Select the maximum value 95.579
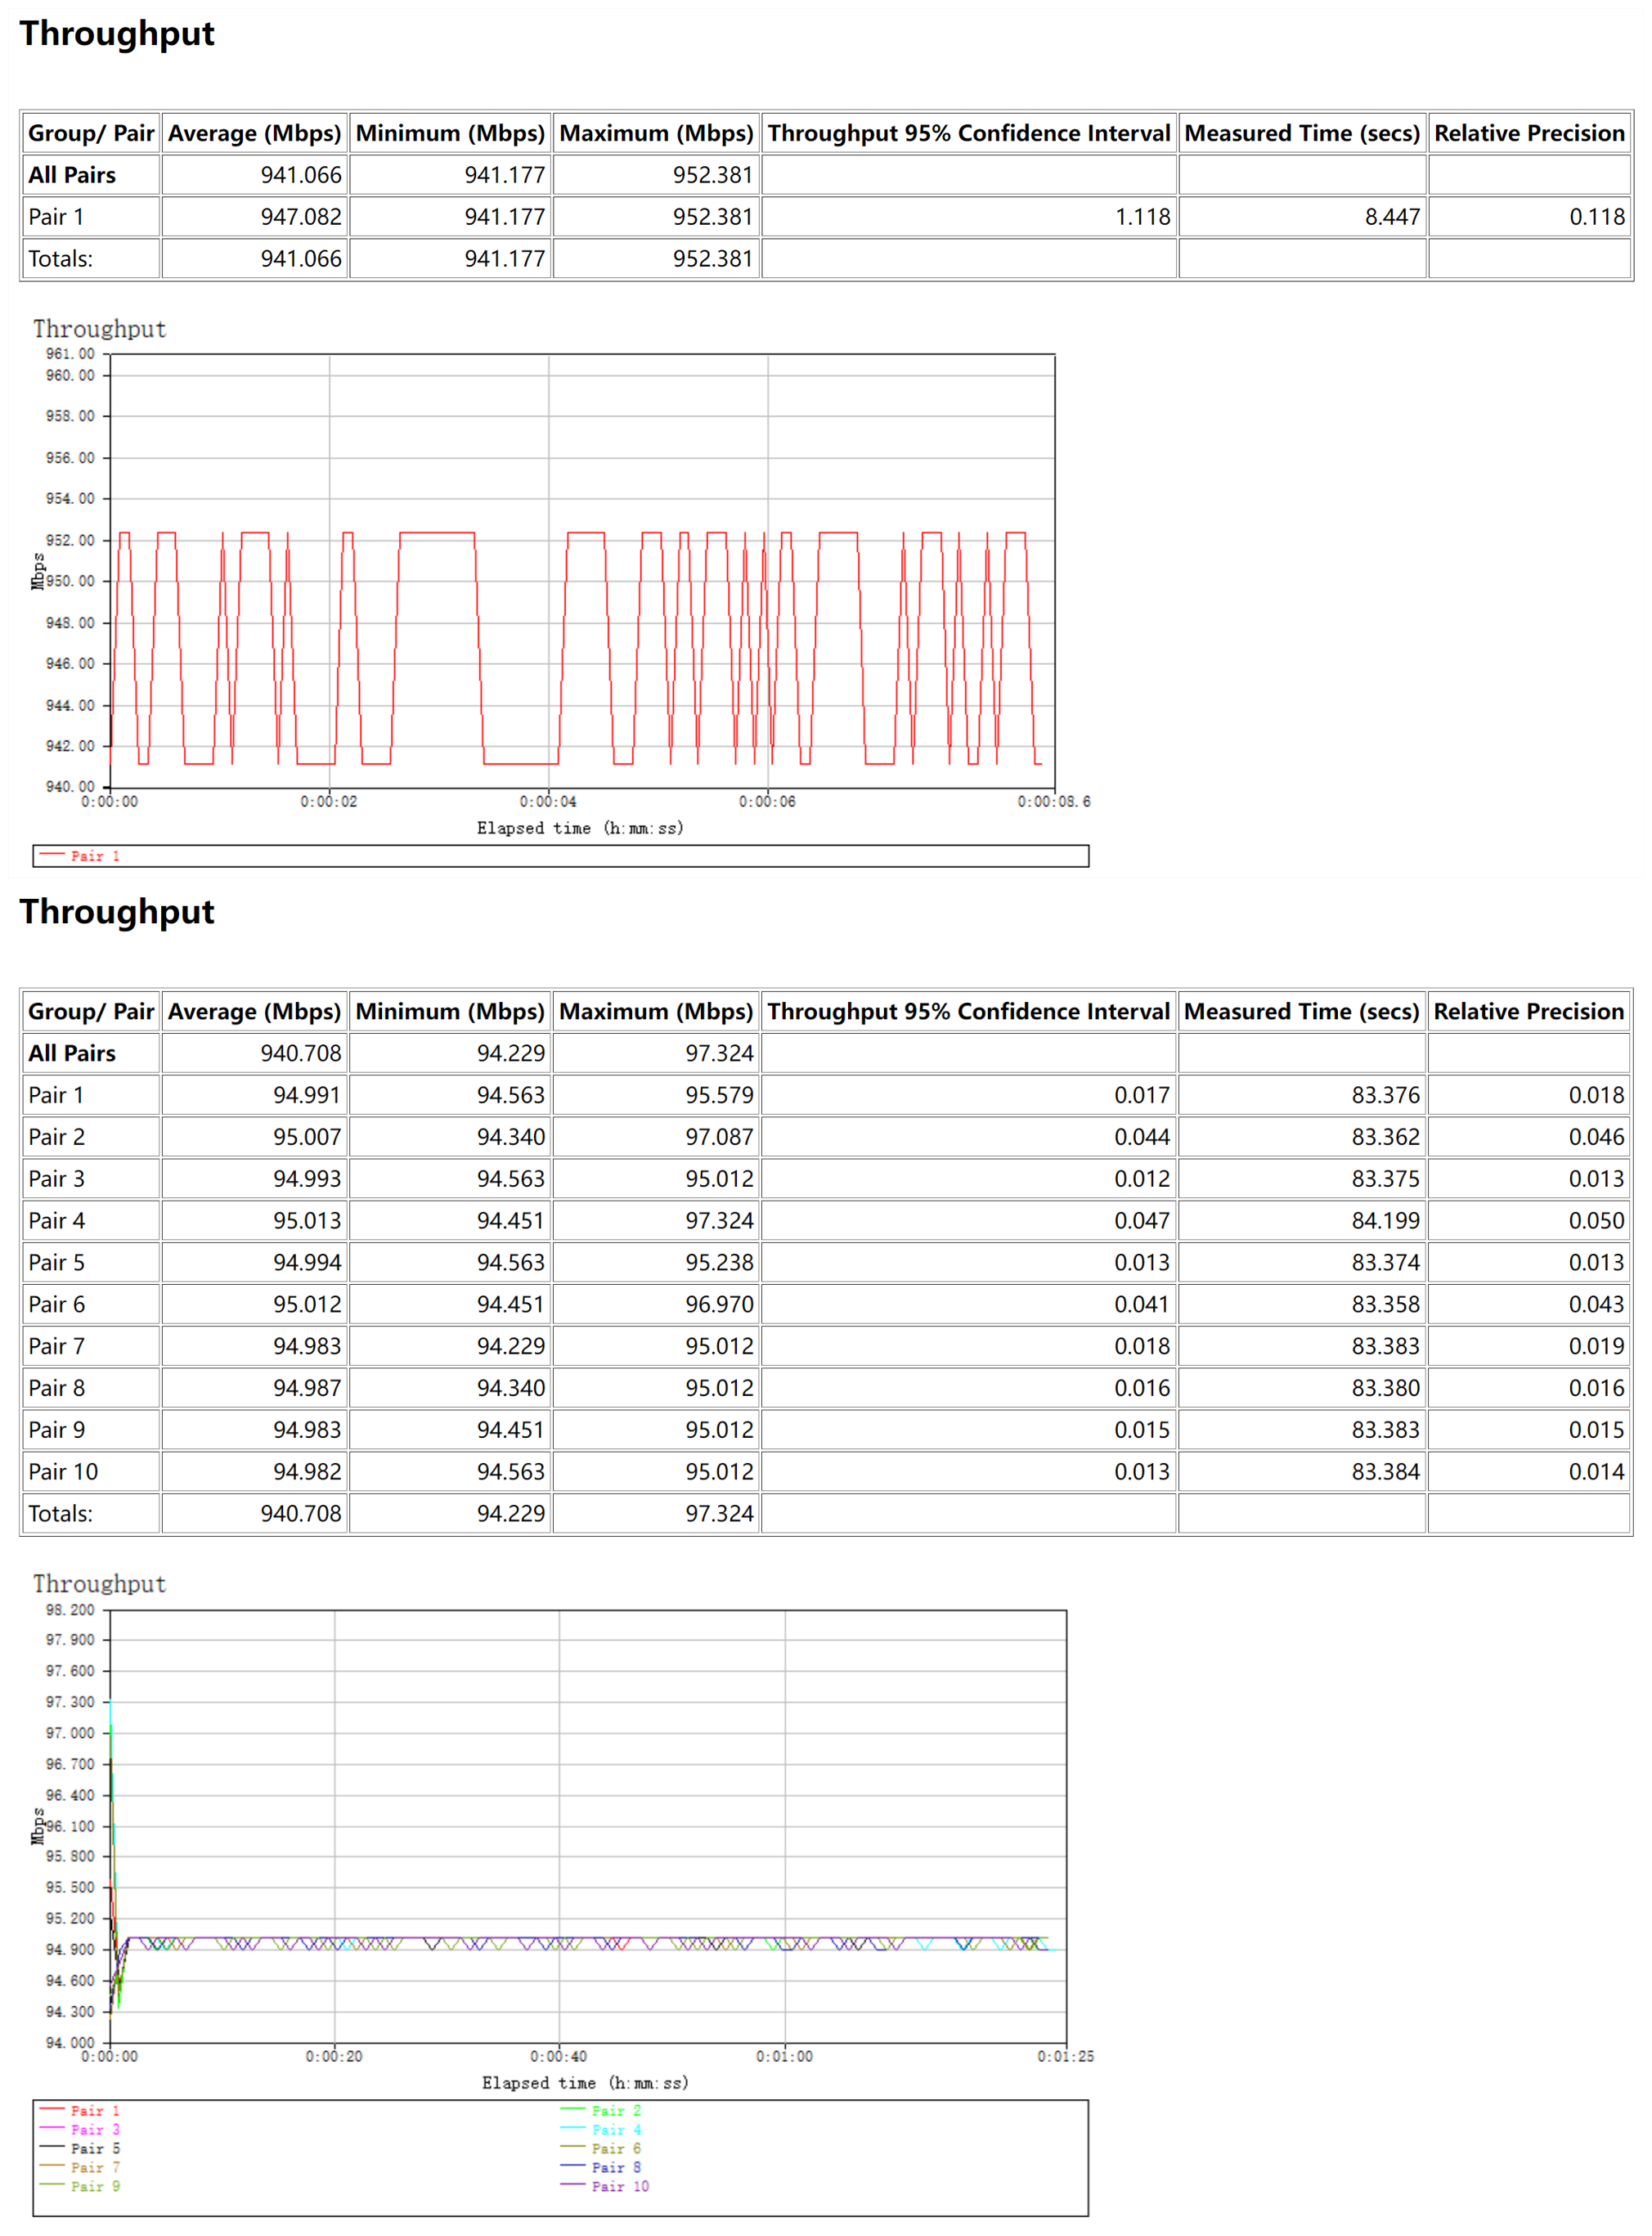 click(719, 1095)
